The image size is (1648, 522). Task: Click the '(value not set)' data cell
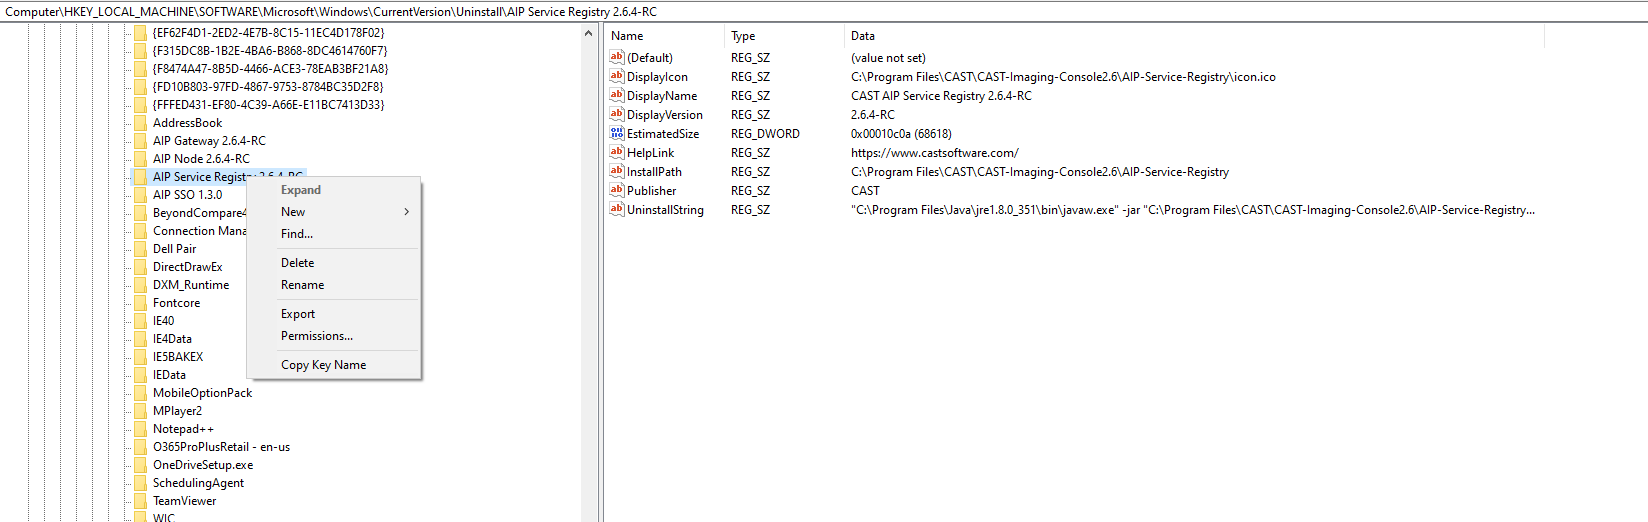click(888, 58)
